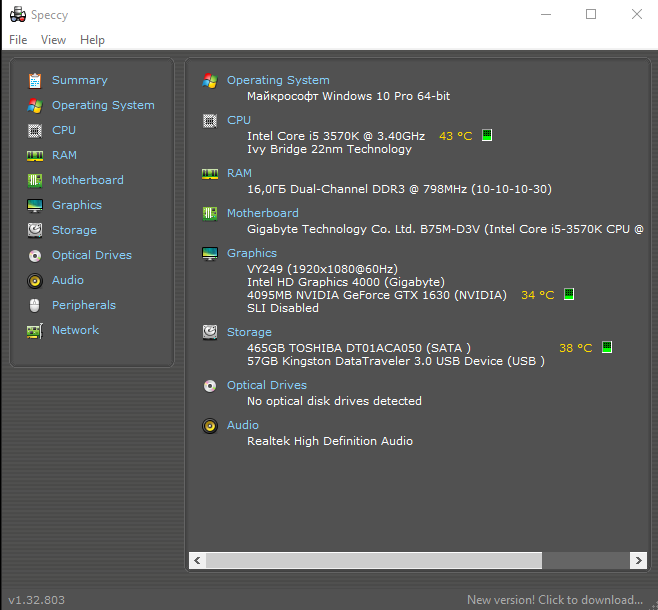This screenshot has width=658, height=610.
Task: Click the Audio speaker icon in summary pane
Action: 210,426
